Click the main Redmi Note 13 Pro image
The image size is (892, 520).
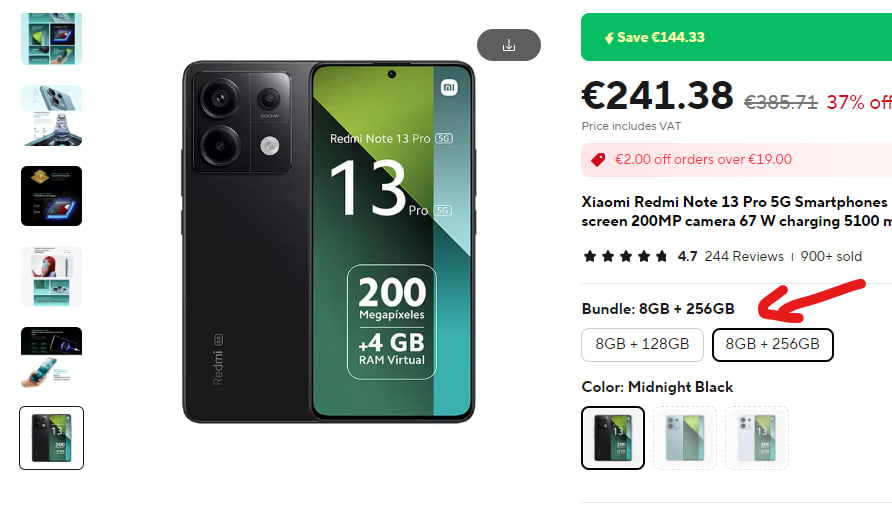329,242
